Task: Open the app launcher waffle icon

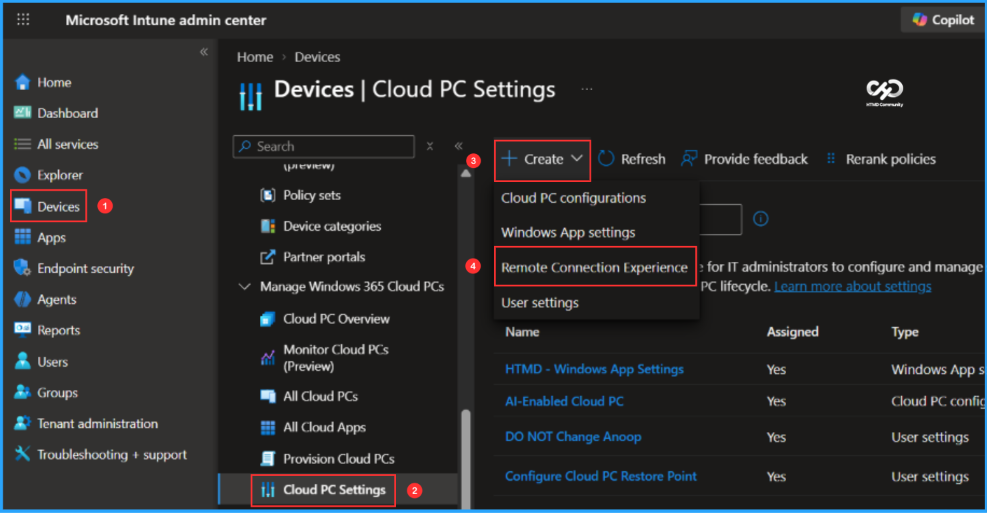Action: [x=23, y=20]
